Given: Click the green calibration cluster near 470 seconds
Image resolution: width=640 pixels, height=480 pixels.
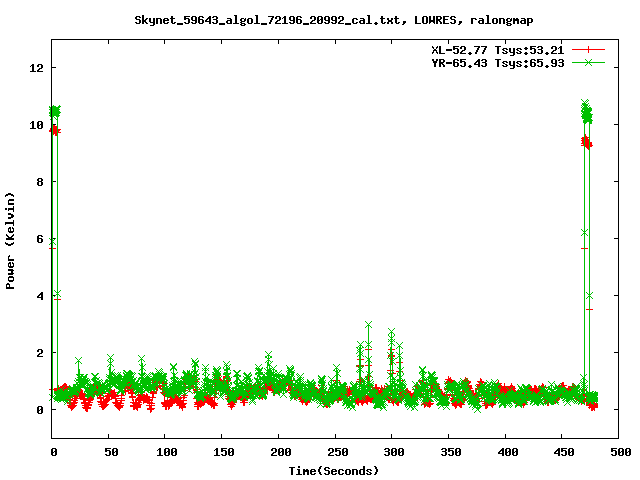Looking at the screenshot, I should coord(587,113).
